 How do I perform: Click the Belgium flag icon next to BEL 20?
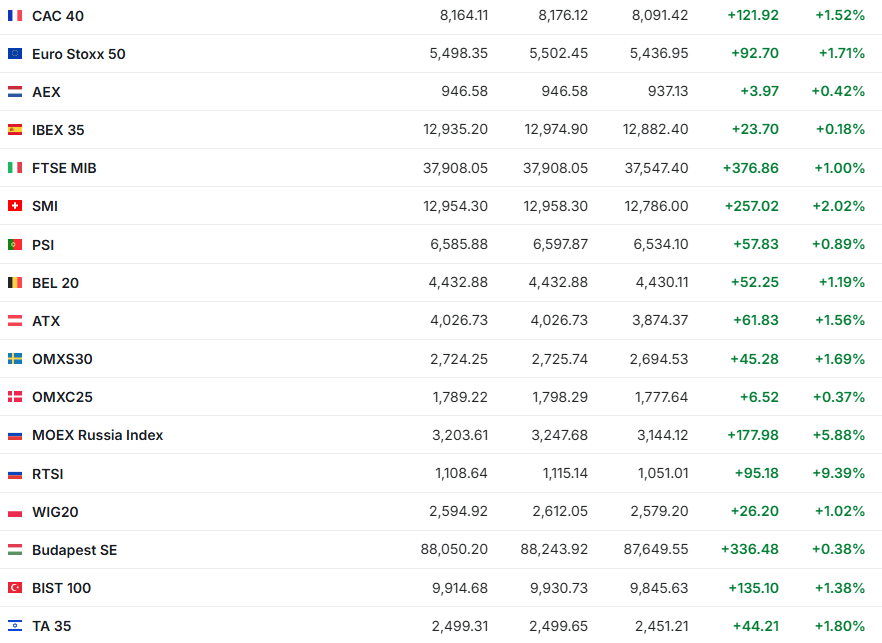tap(15, 283)
